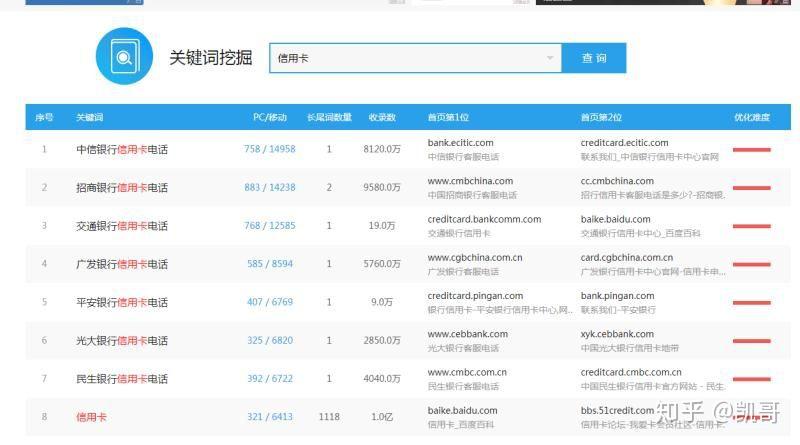This screenshot has height=445, width=800.
Task: Sort by the PC/移动 column header
Action: click(x=270, y=117)
